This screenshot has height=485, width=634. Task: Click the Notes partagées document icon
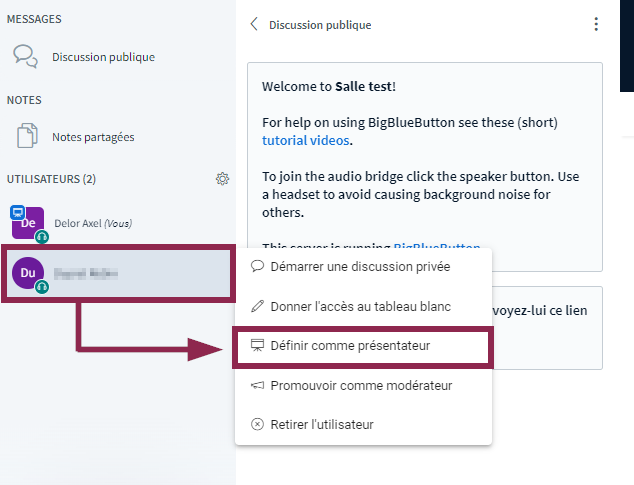(x=26, y=136)
